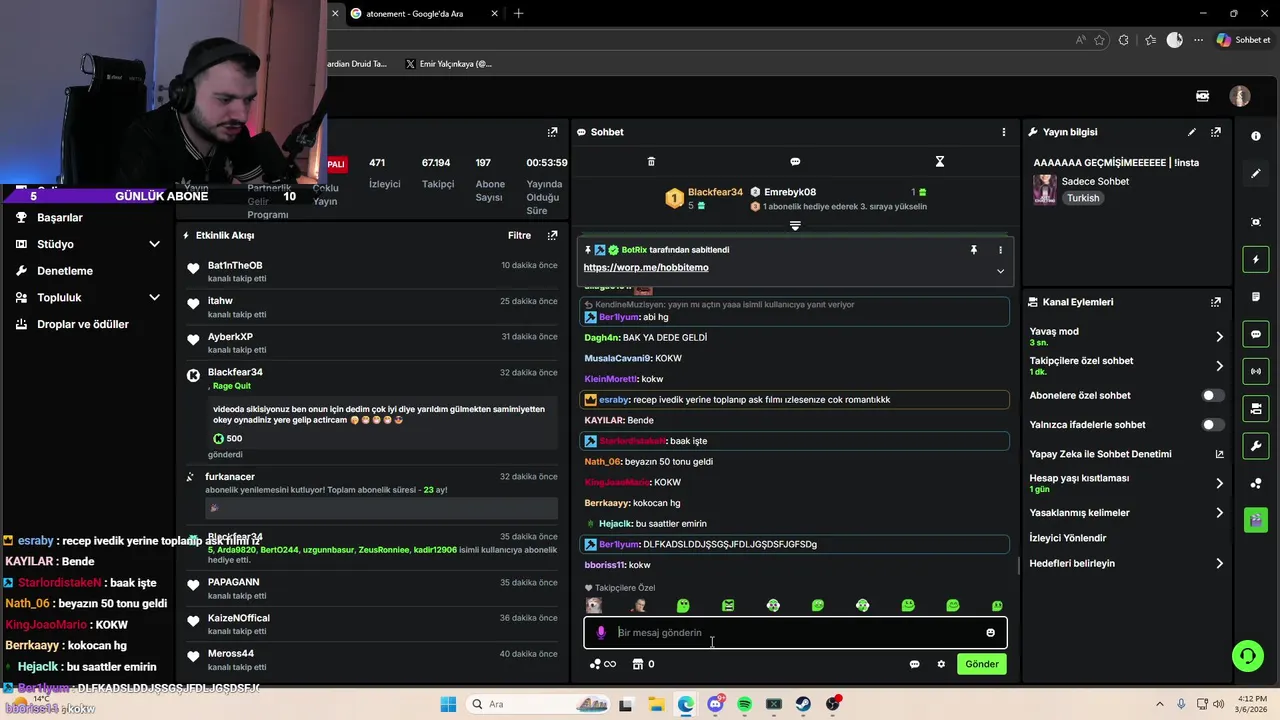Click İzleyici Yönlendir
Image resolution: width=1280 pixels, height=720 pixels.
click(1068, 538)
